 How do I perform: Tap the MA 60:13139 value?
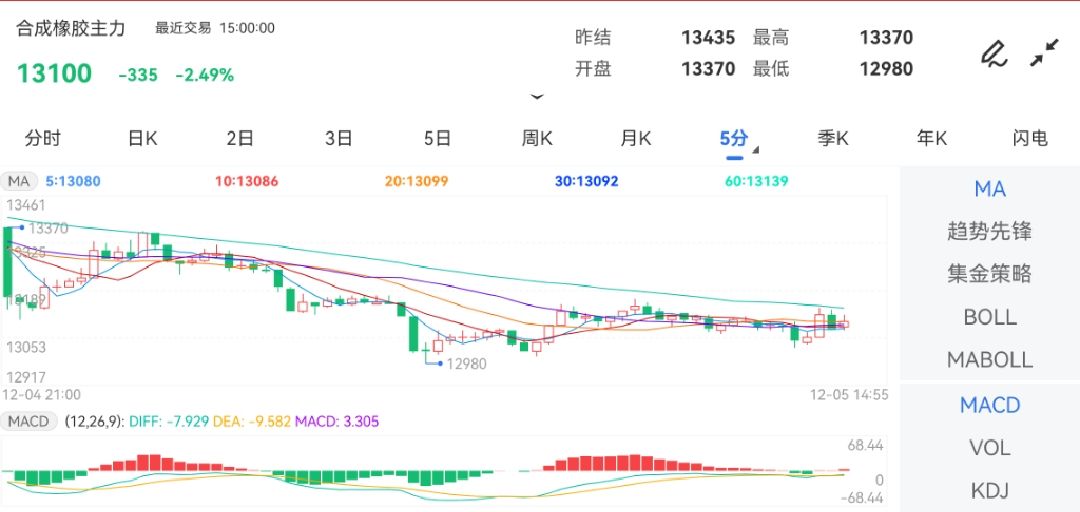point(757,181)
